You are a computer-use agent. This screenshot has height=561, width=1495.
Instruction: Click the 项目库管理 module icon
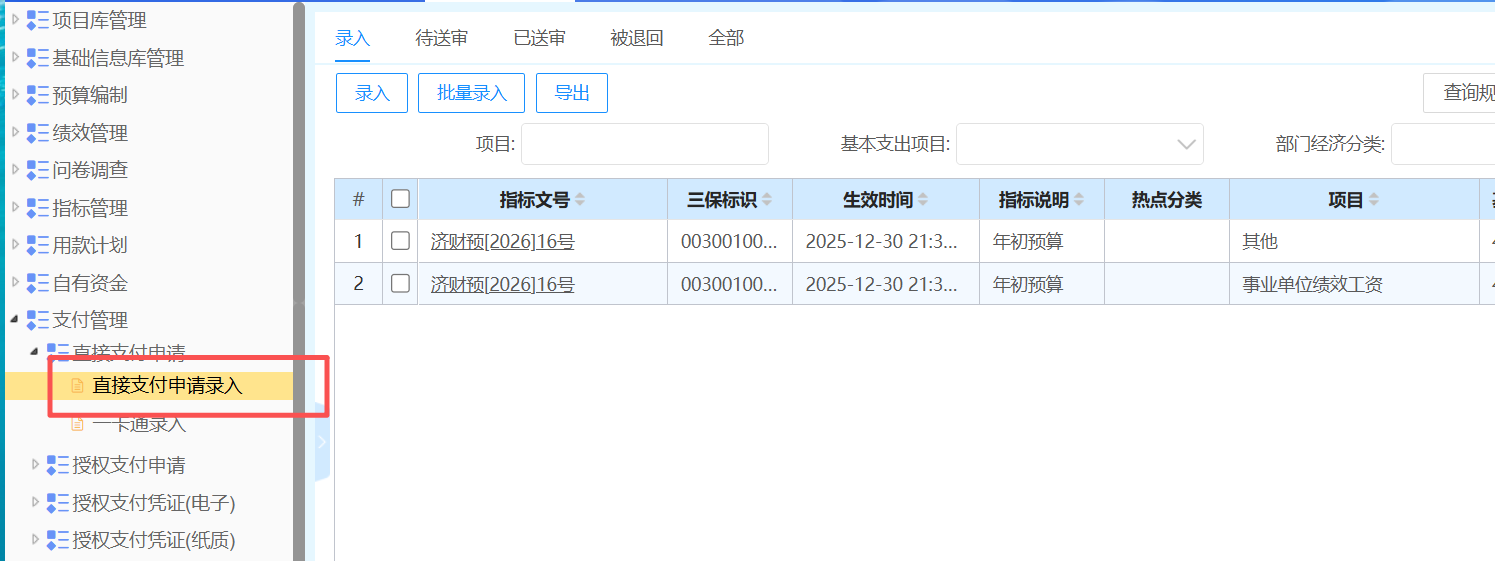click(38, 20)
